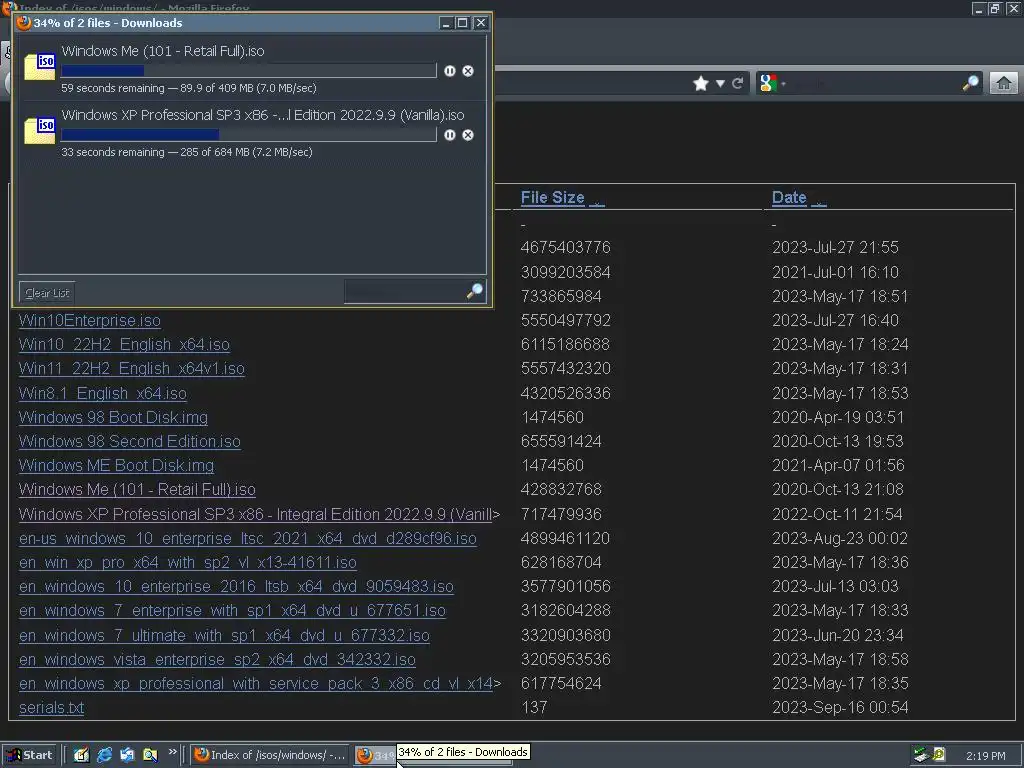Click the Windows Me download ISO file icon

(40, 67)
